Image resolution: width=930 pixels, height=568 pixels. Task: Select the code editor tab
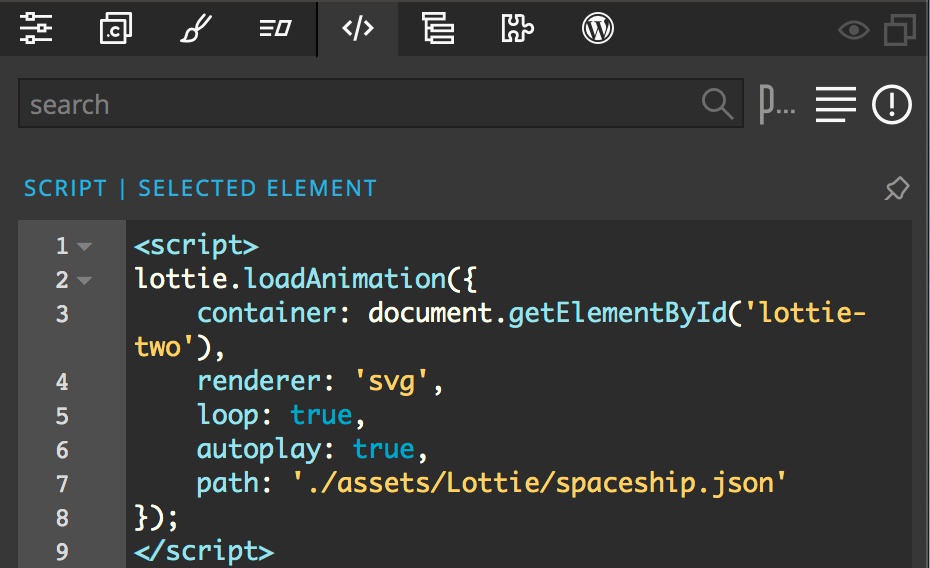pos(358,28)
